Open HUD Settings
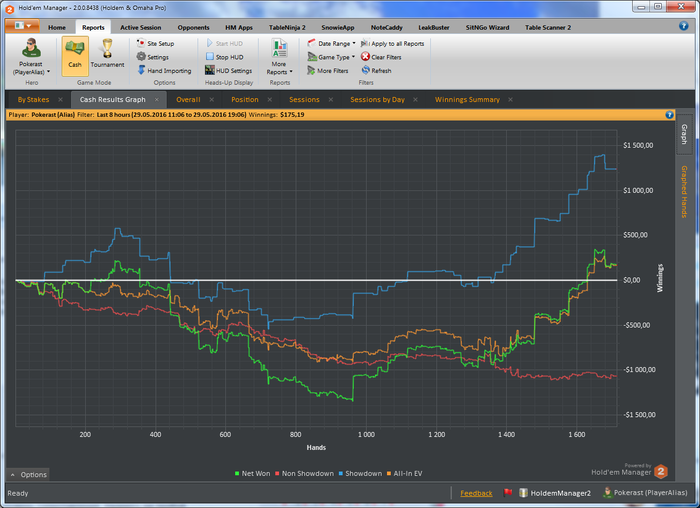This screenshot has width=700, height=508. (229, 71)
